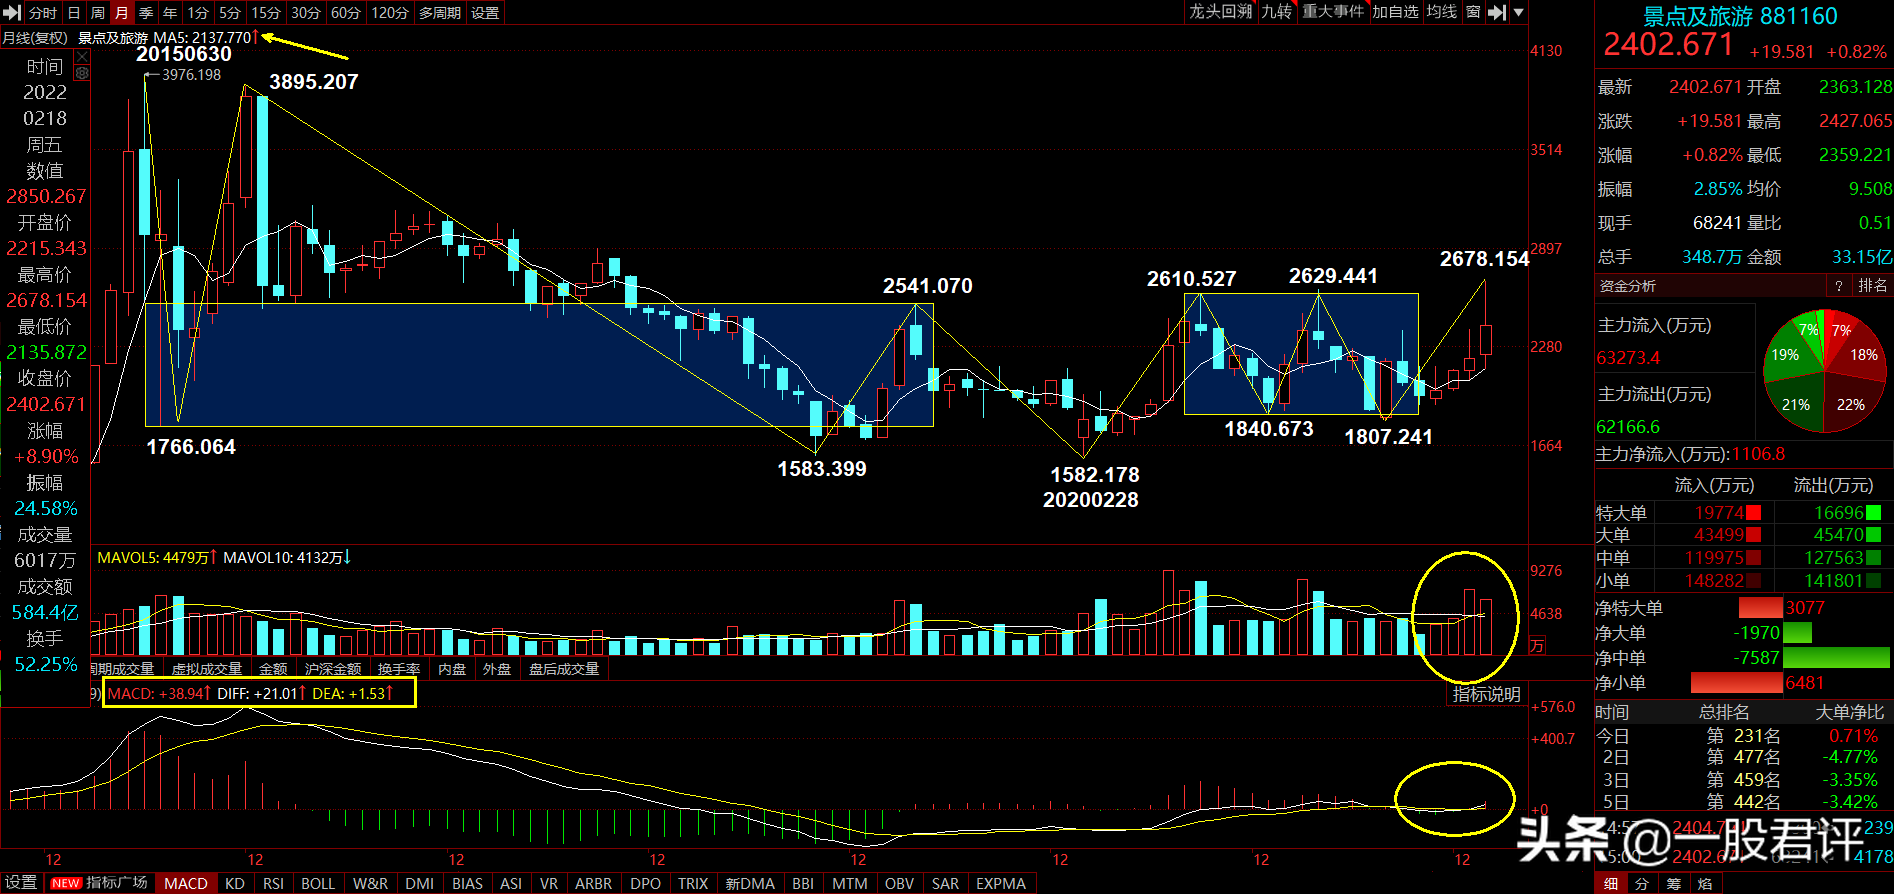Select the 月 monthly period
The width and height of the screenshot is (1894, 894).
(x=122, y=13)
